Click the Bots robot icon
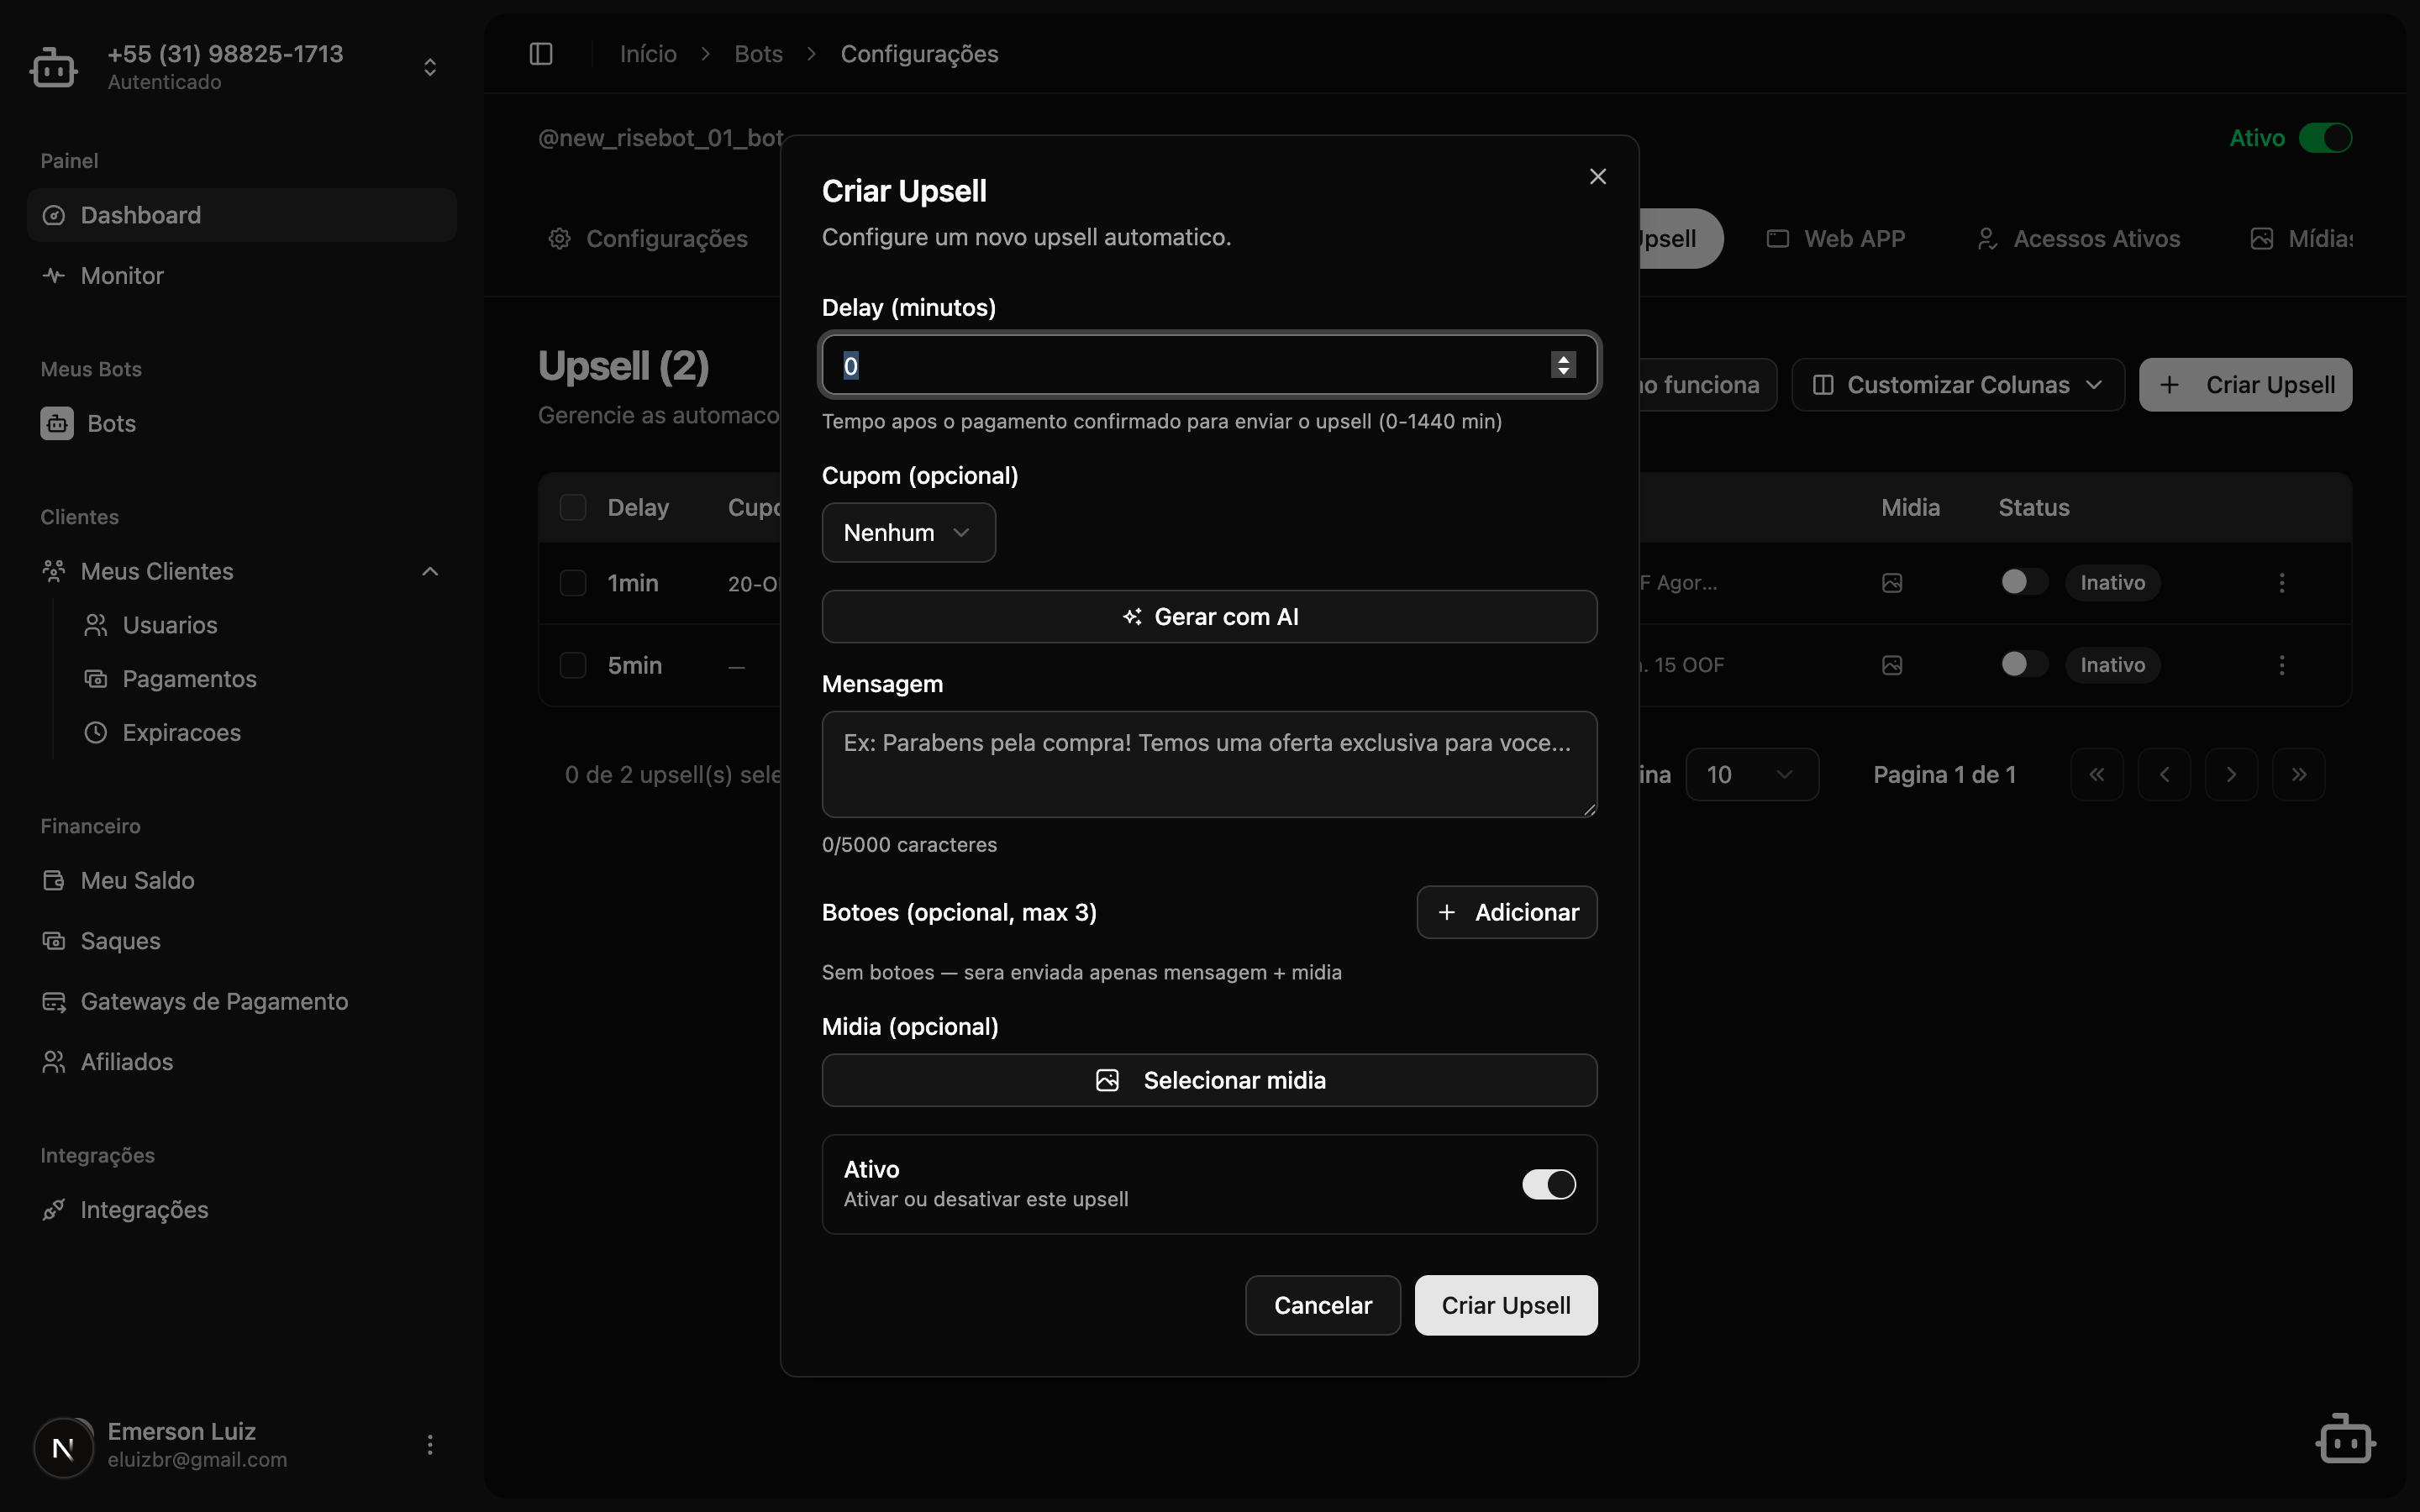This screenshot has height=1512, width=2420. coord(57,423)
